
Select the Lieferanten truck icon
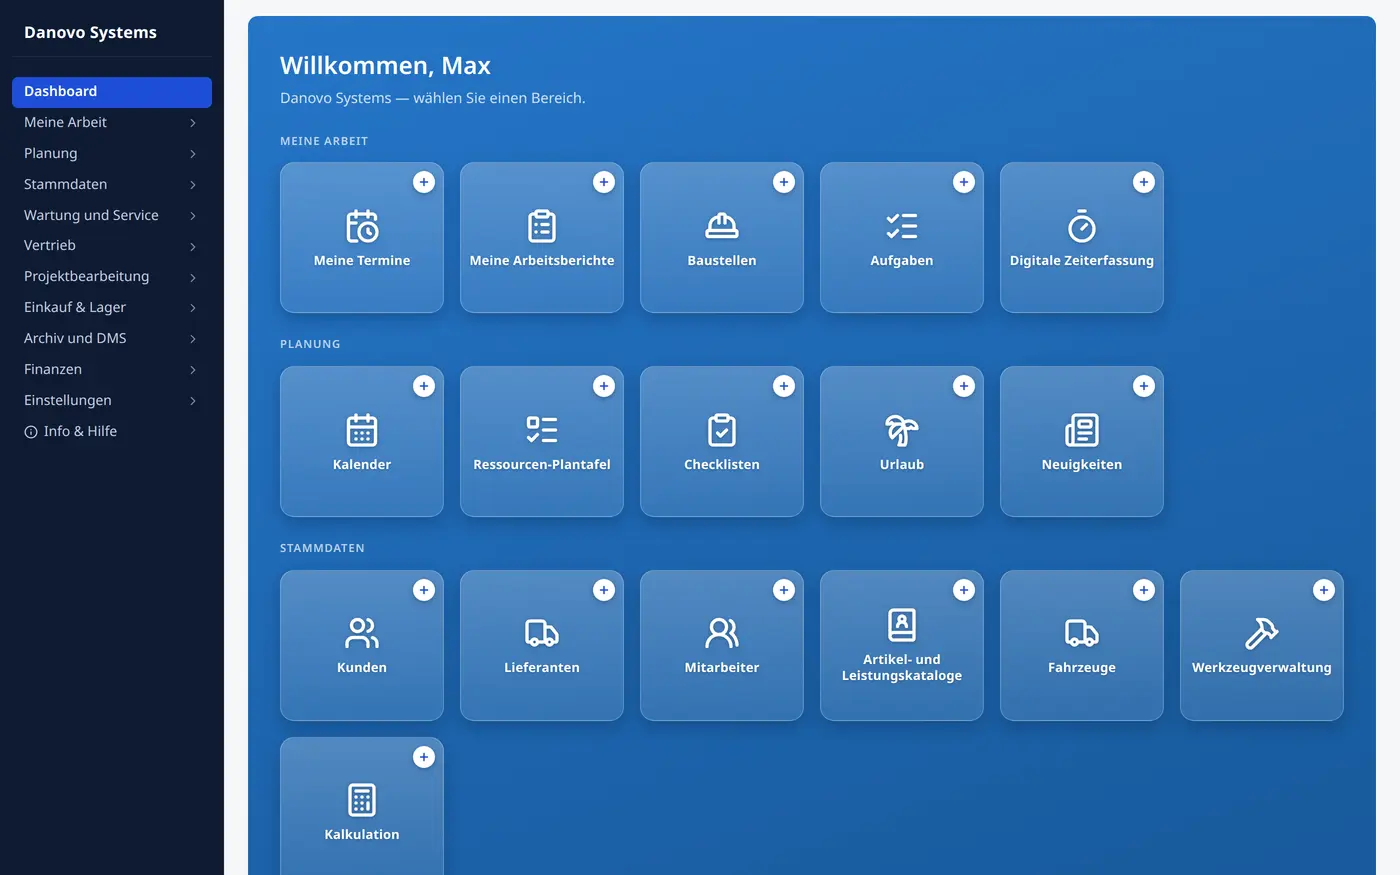(x=542, y=633)
